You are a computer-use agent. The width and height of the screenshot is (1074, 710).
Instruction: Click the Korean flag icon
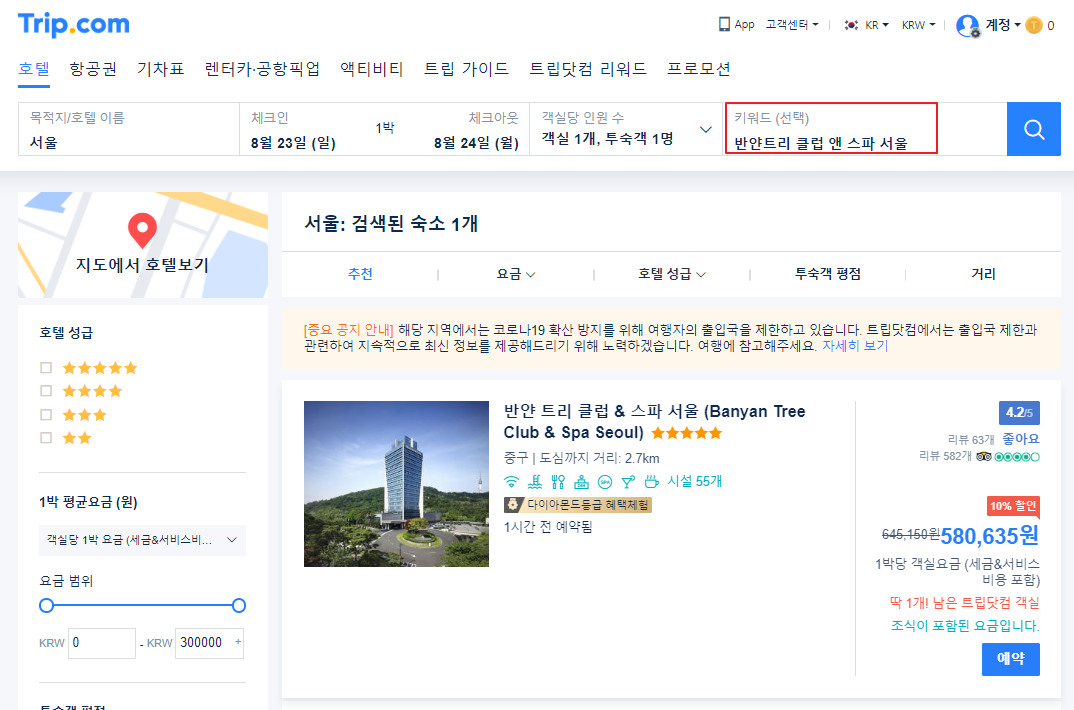[851, 25]
